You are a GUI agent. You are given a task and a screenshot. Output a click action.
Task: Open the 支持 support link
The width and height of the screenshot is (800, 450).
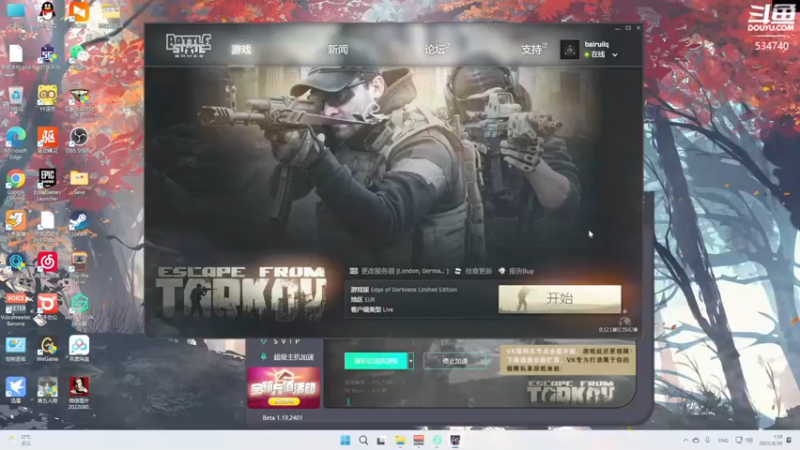pyautogui.click(x=532, y=49)
